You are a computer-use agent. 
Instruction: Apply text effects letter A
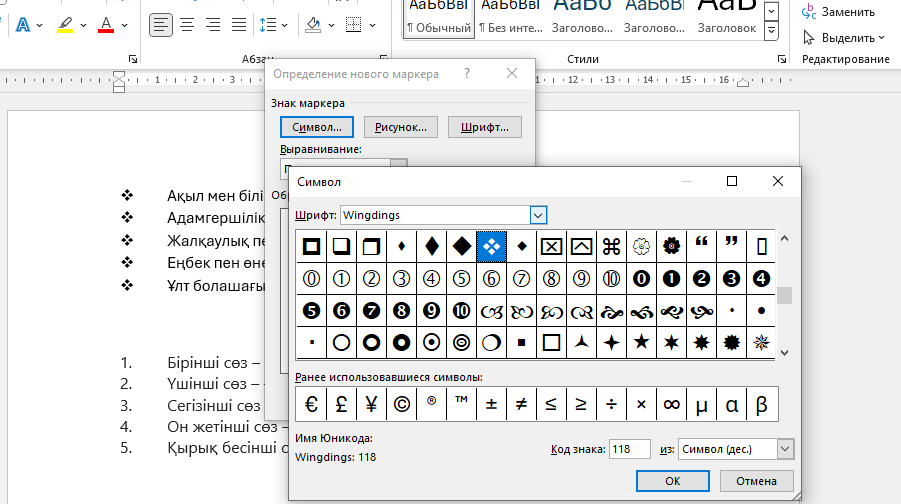(23, 25)
